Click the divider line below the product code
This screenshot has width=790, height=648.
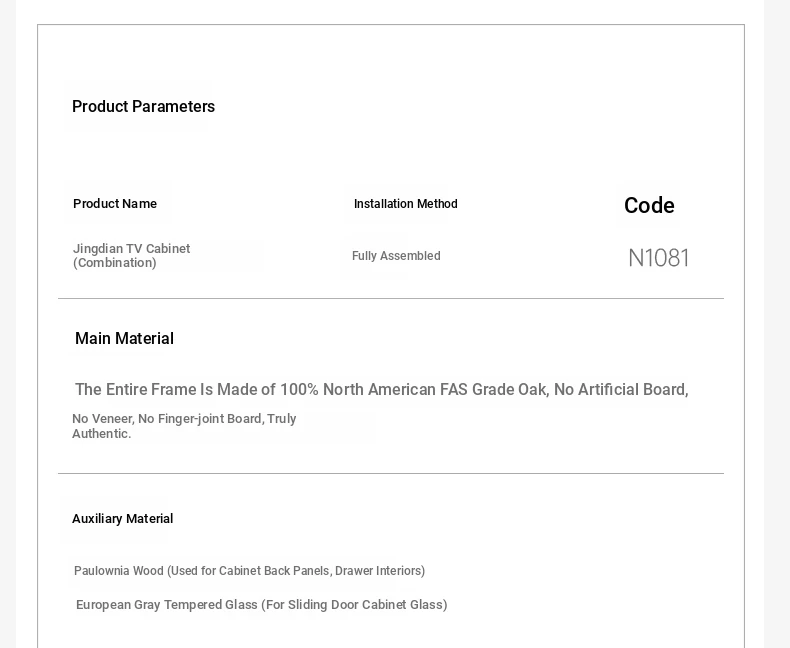click(x=391, y=298)
